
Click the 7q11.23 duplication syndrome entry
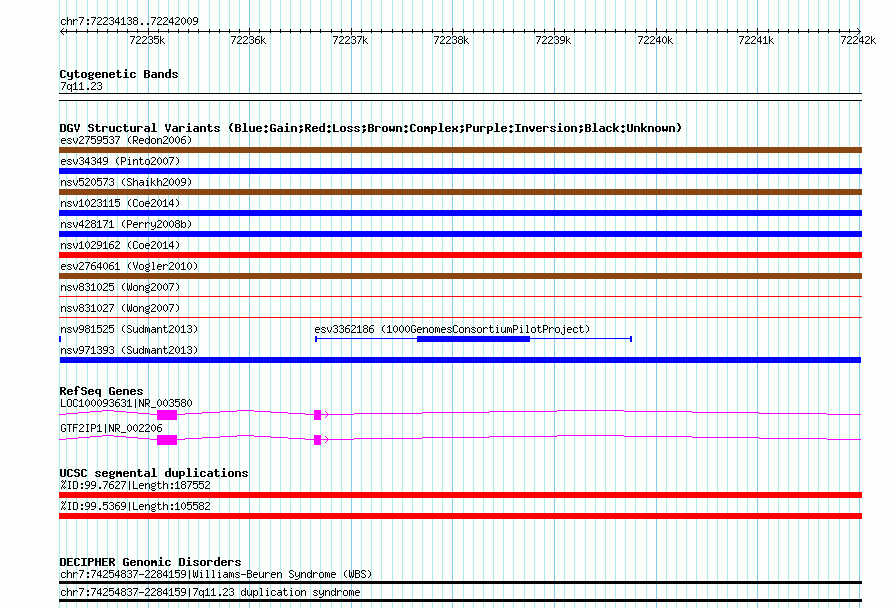click(x=210, y=593)
